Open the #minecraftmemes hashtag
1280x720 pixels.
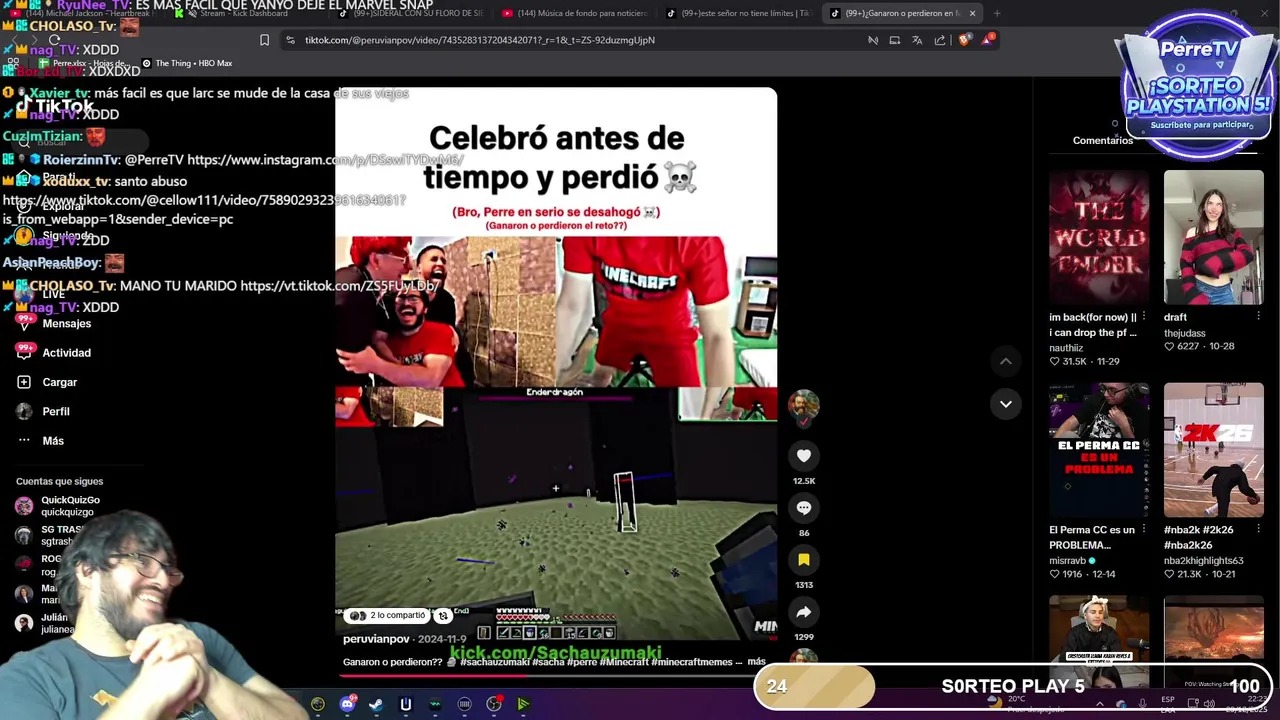[692, 662]
